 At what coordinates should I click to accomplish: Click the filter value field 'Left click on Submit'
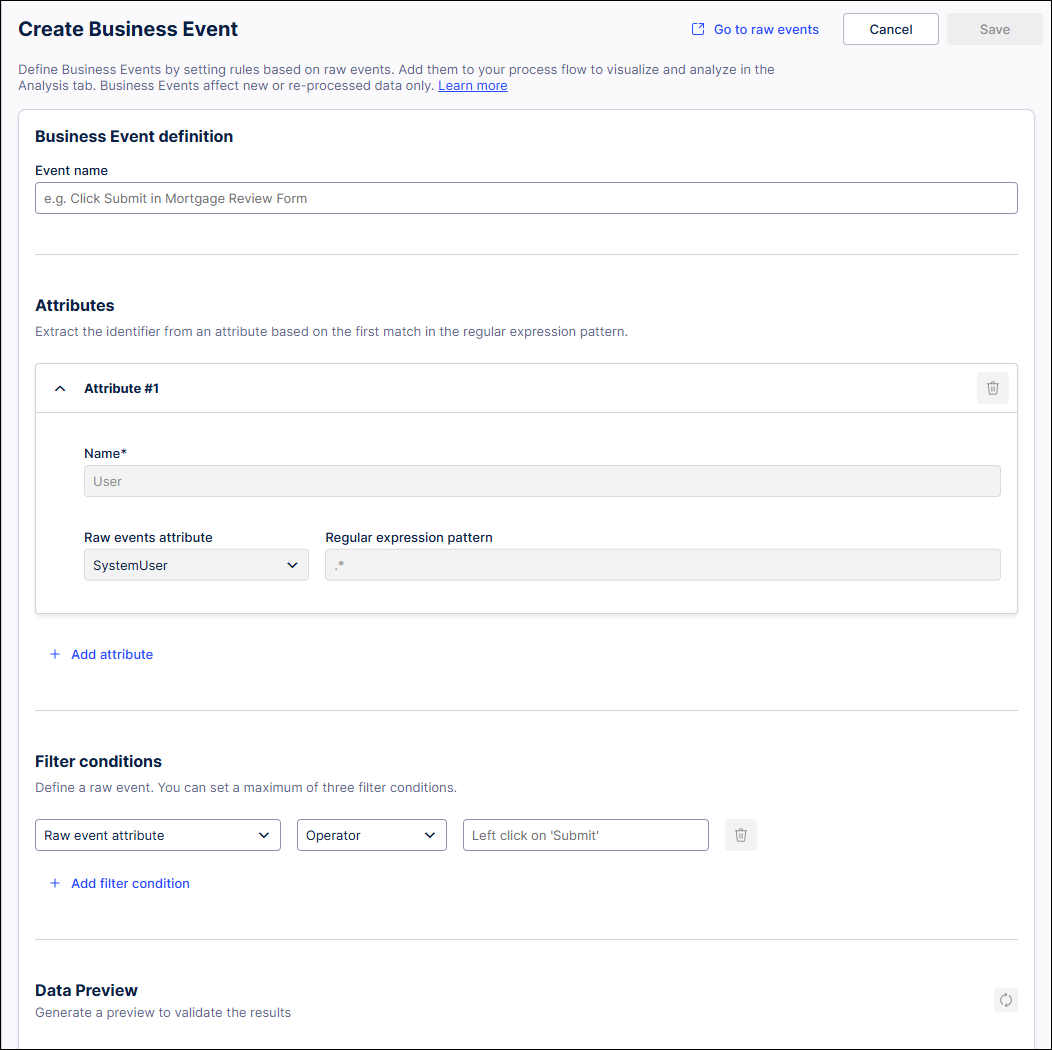click(586, 835)
